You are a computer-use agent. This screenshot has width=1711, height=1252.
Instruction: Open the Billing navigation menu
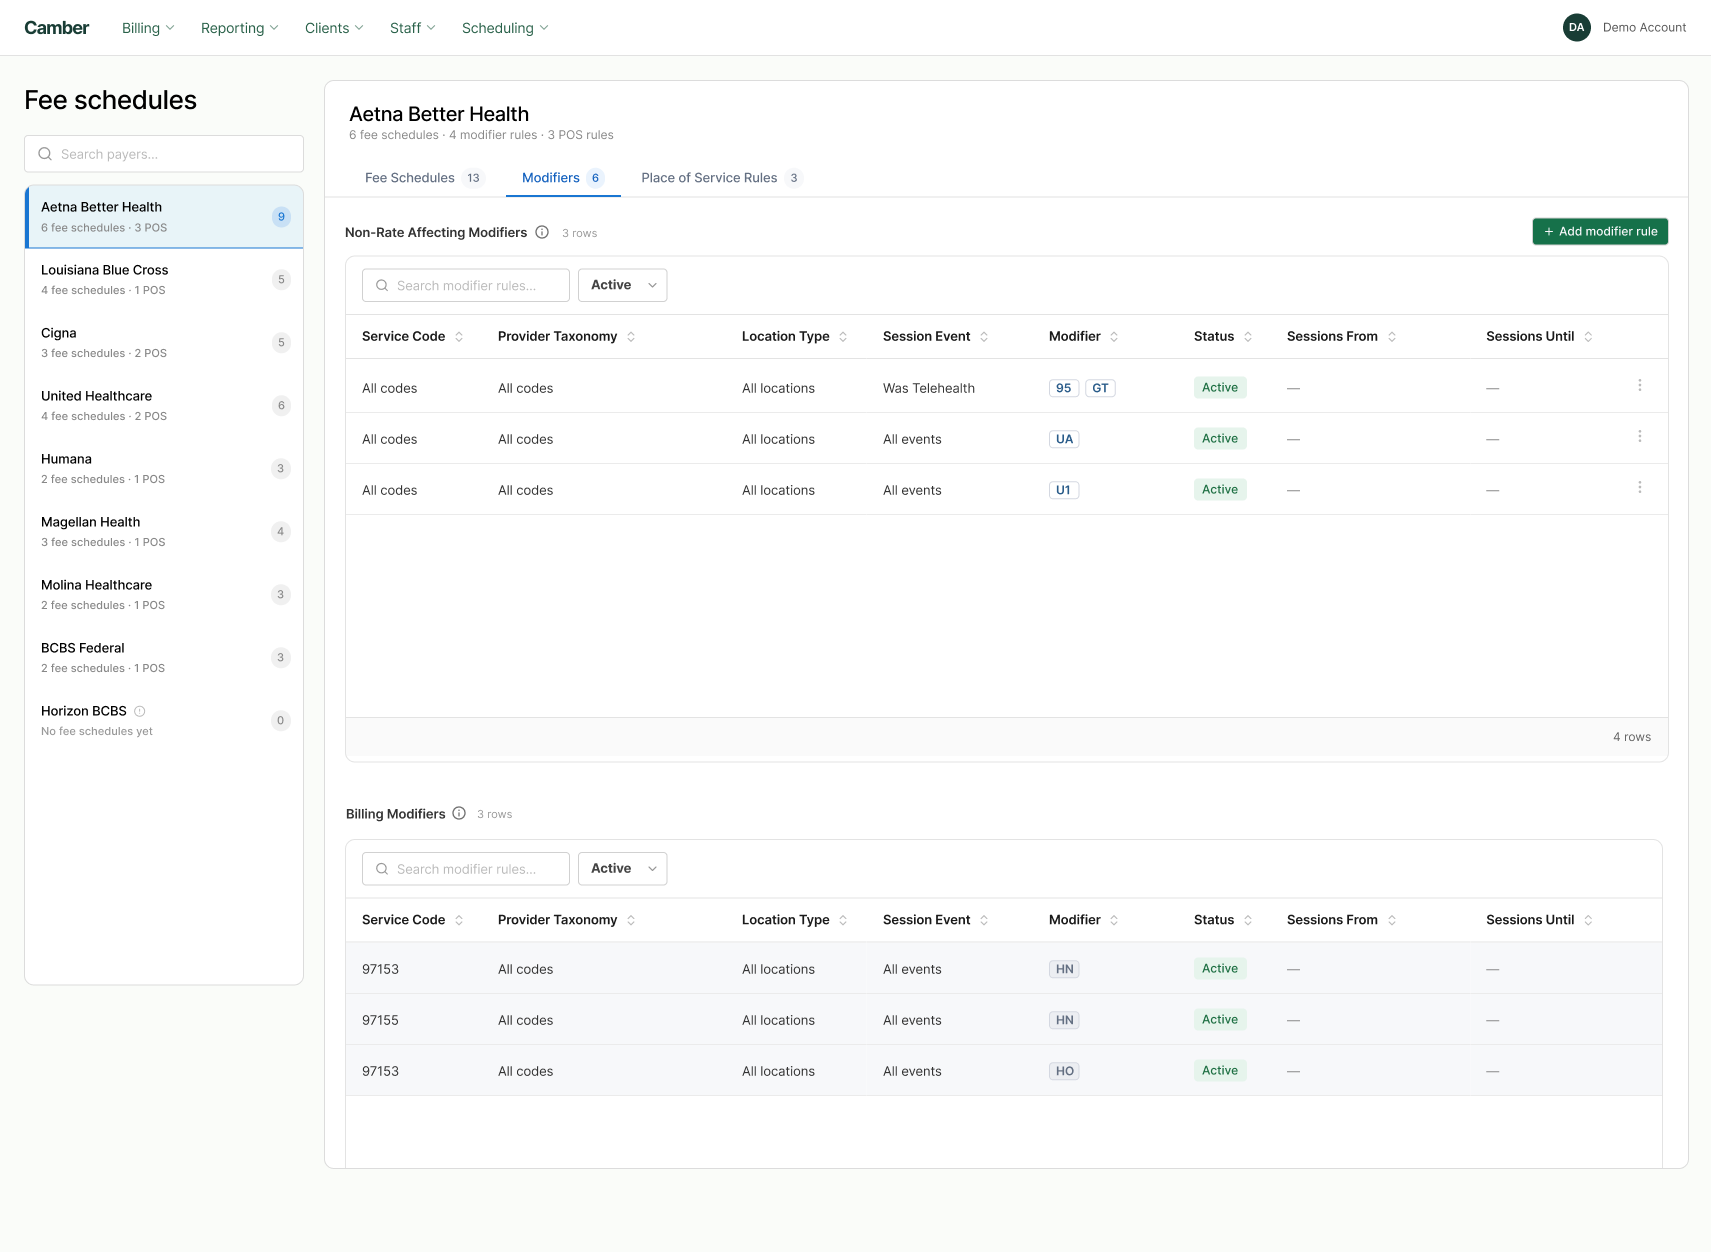pos(148,28)
